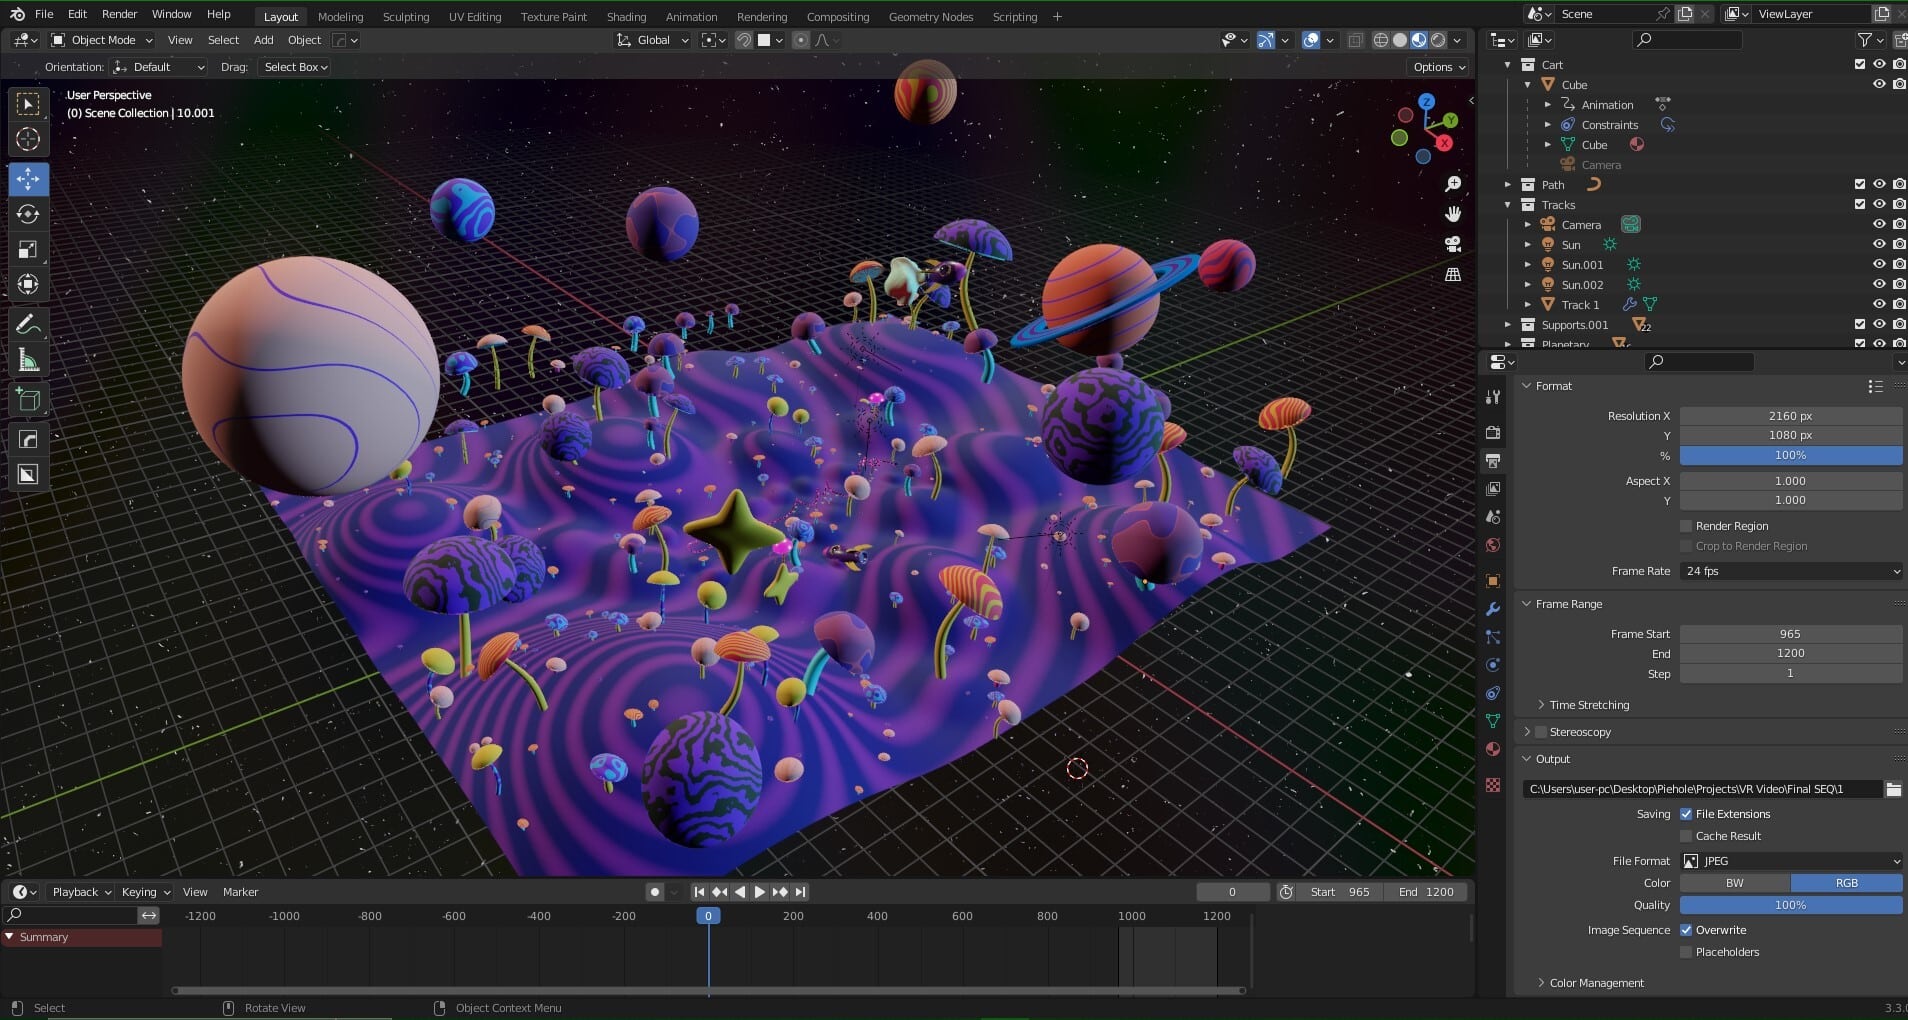Switch to the Shading workspace tab

pos(625,16)
